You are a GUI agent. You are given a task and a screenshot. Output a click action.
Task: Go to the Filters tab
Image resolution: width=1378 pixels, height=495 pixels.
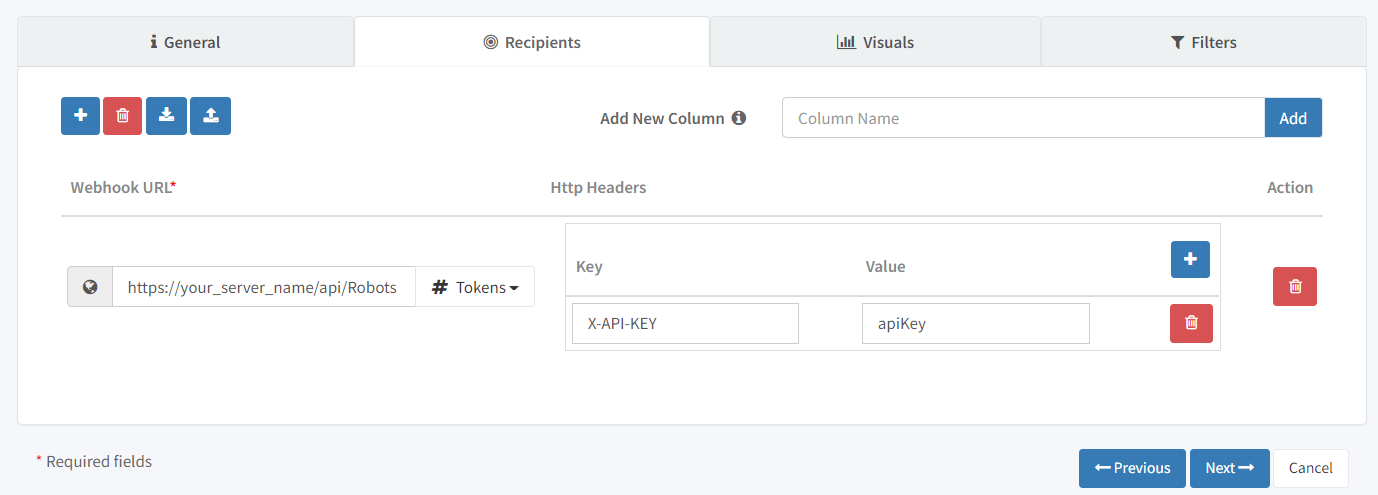[x=1204, y=42]
